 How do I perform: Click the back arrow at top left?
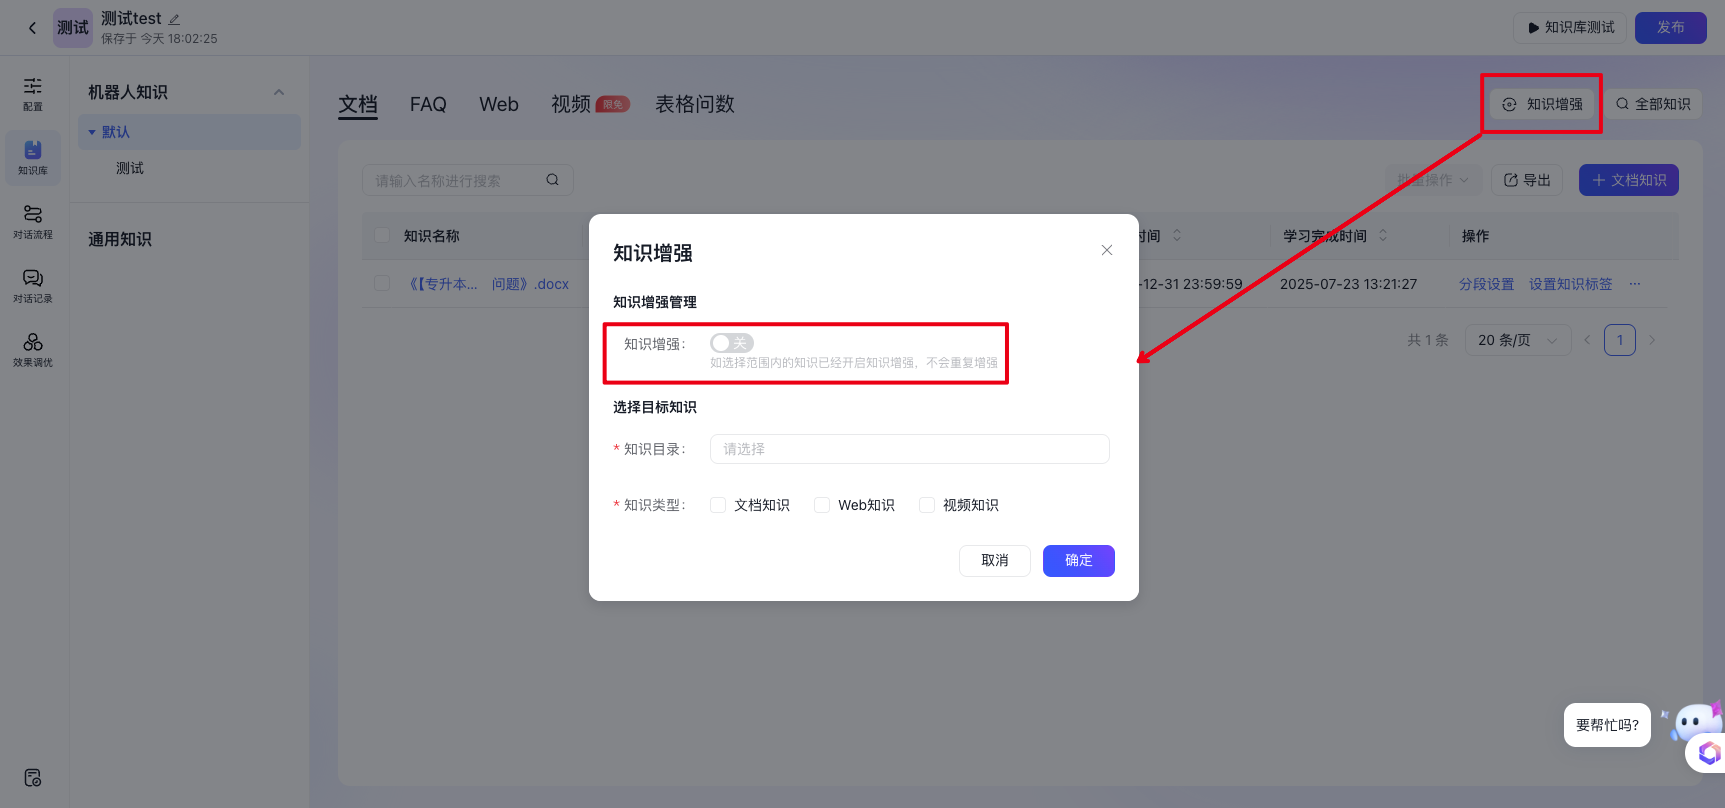tap(32, 28)
